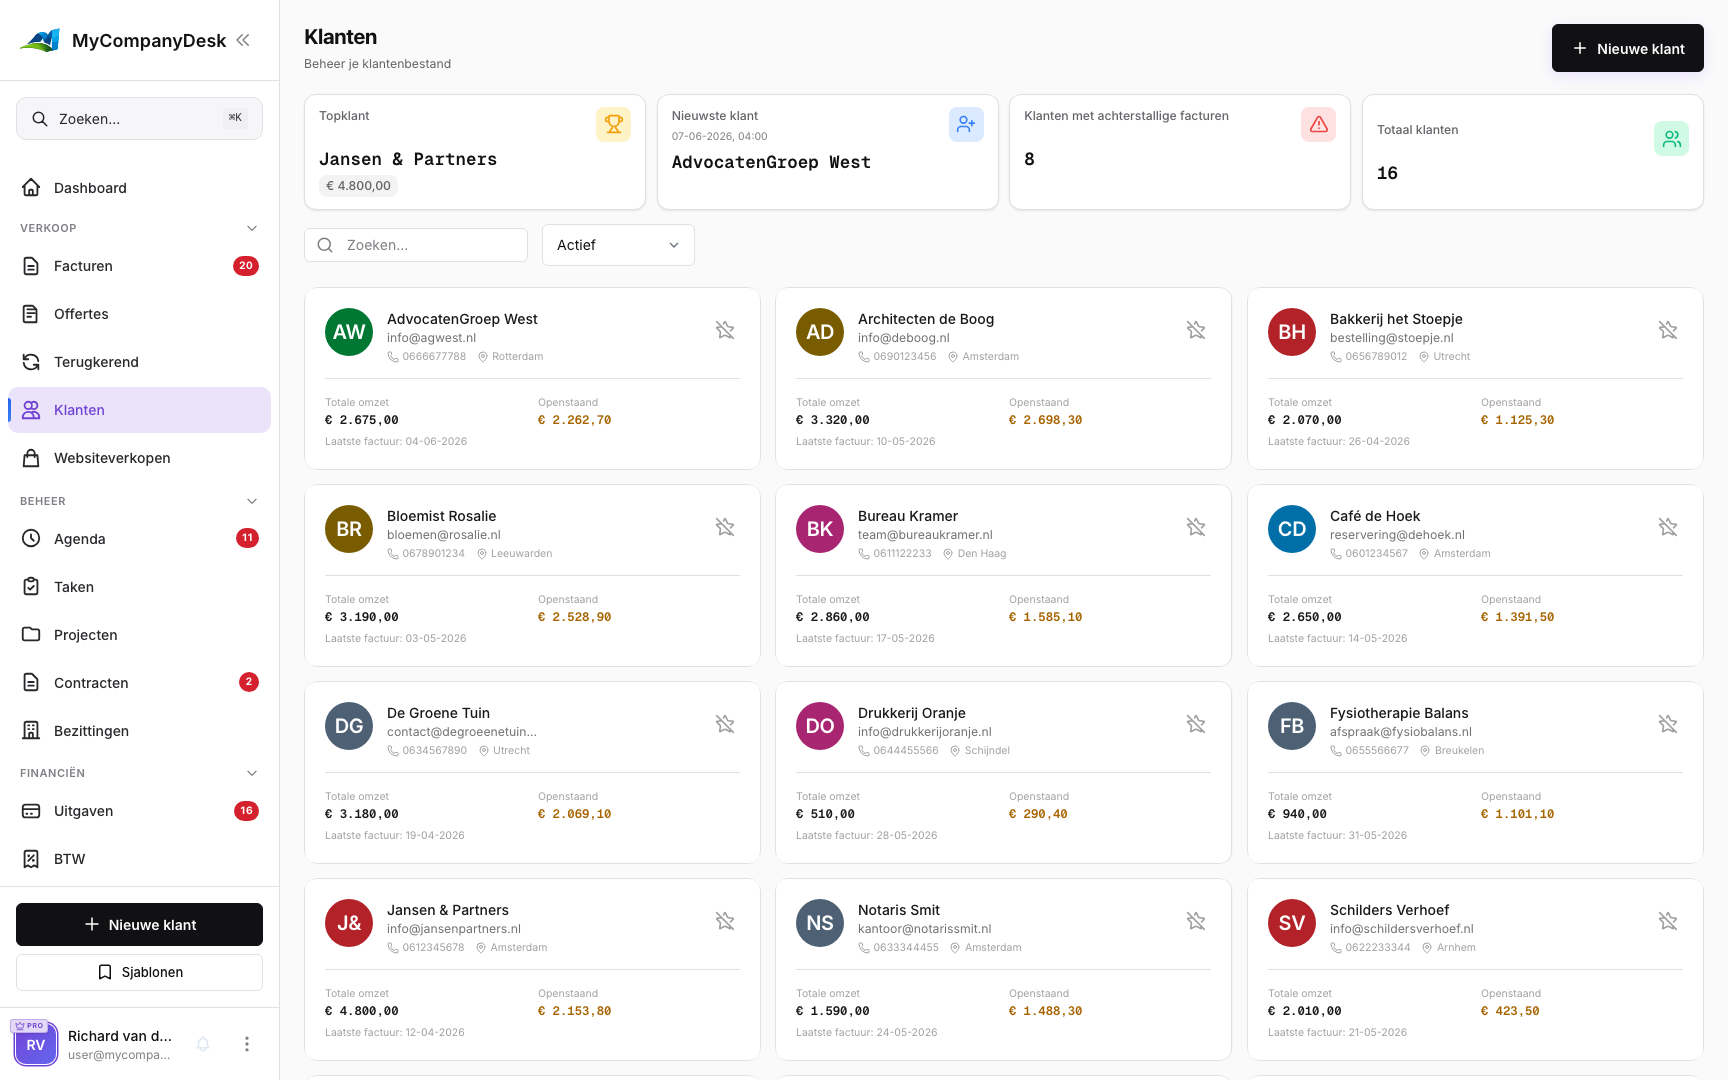Open Offertes in the sidebar
This screenshot has height=1080, width=1728.
(x=139, y=314)
